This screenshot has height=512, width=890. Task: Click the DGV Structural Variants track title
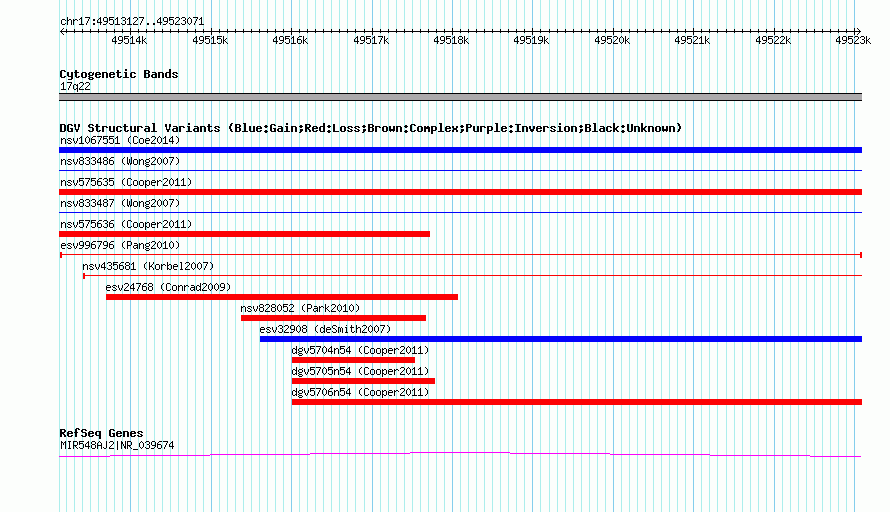coord(371,128)
